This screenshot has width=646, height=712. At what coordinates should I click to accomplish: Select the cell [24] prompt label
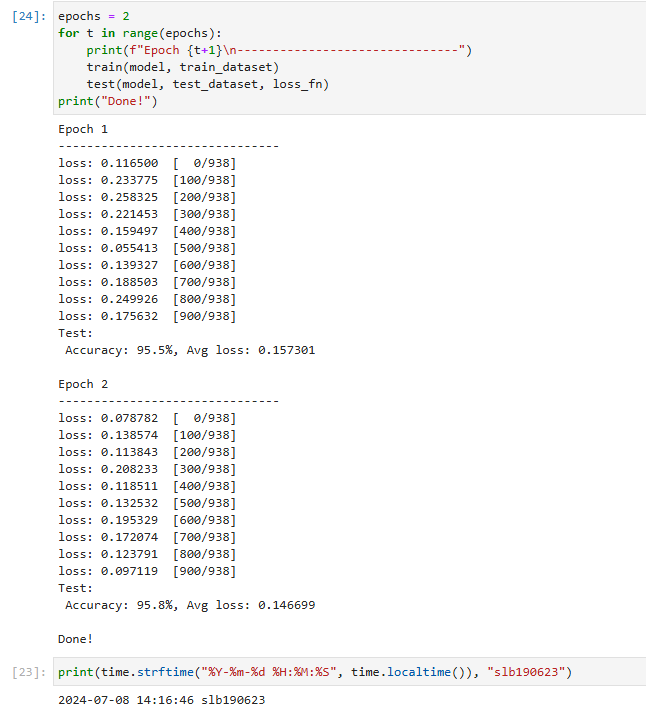(29, 16)
